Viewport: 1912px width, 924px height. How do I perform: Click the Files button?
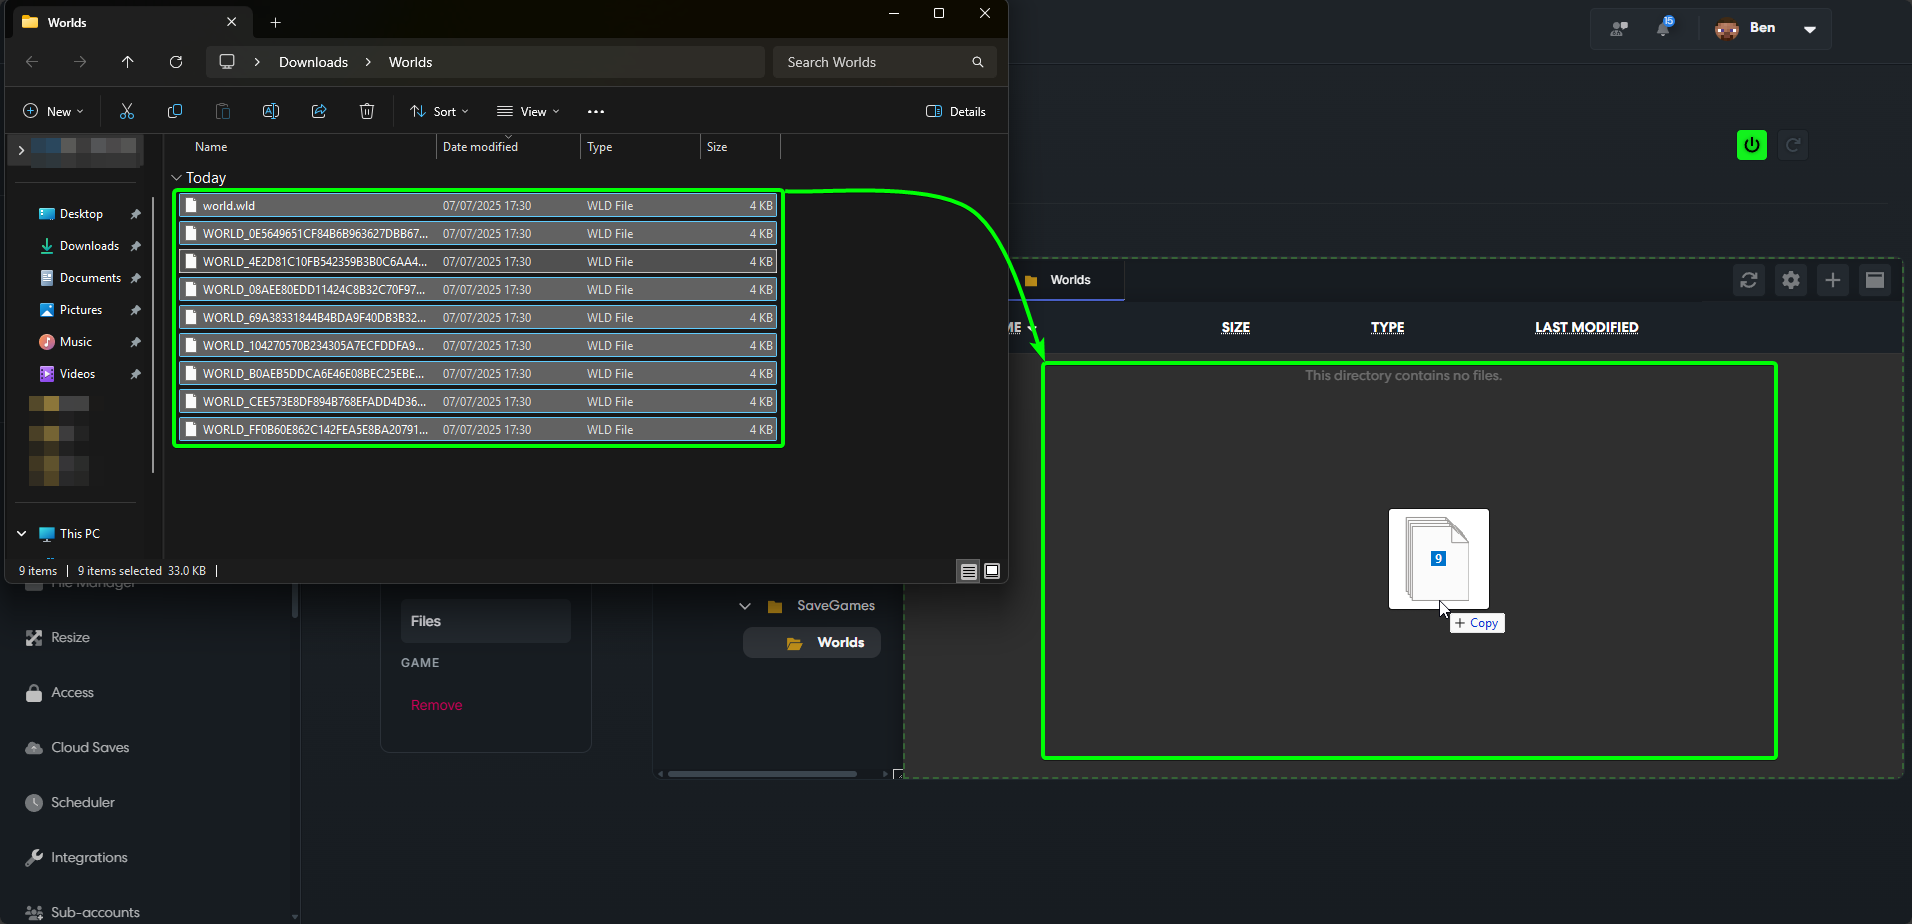click(x=486, y=621)
